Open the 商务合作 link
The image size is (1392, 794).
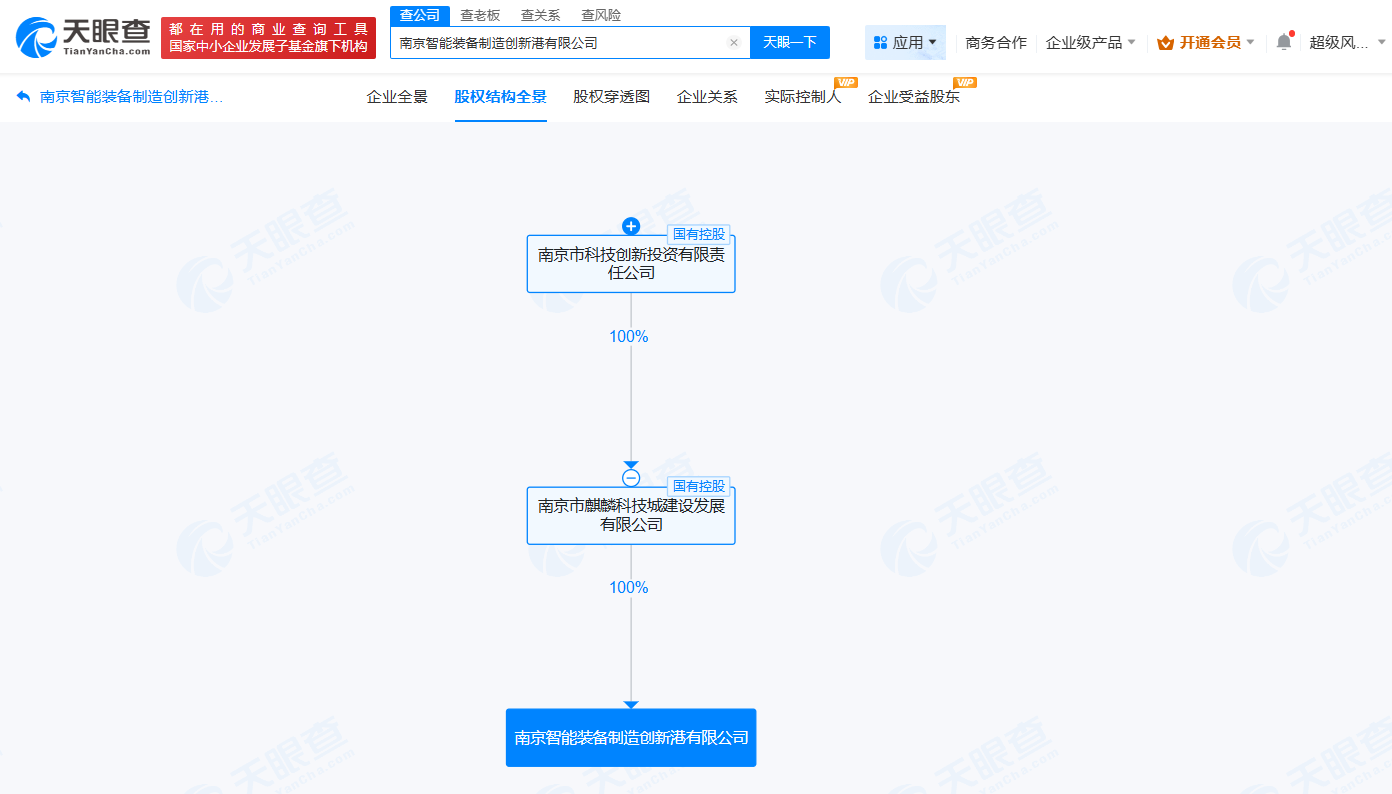pyautogui.click(x=997, y=42)
